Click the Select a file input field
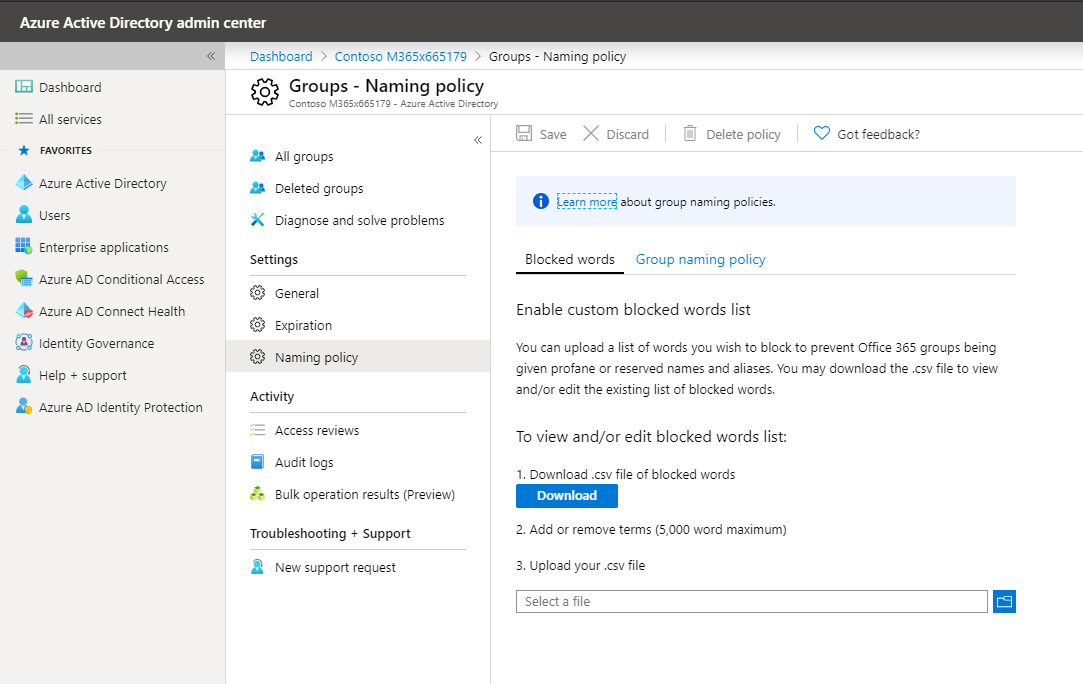The height and width of the screenshot is (684, 1083). [751, 601]
